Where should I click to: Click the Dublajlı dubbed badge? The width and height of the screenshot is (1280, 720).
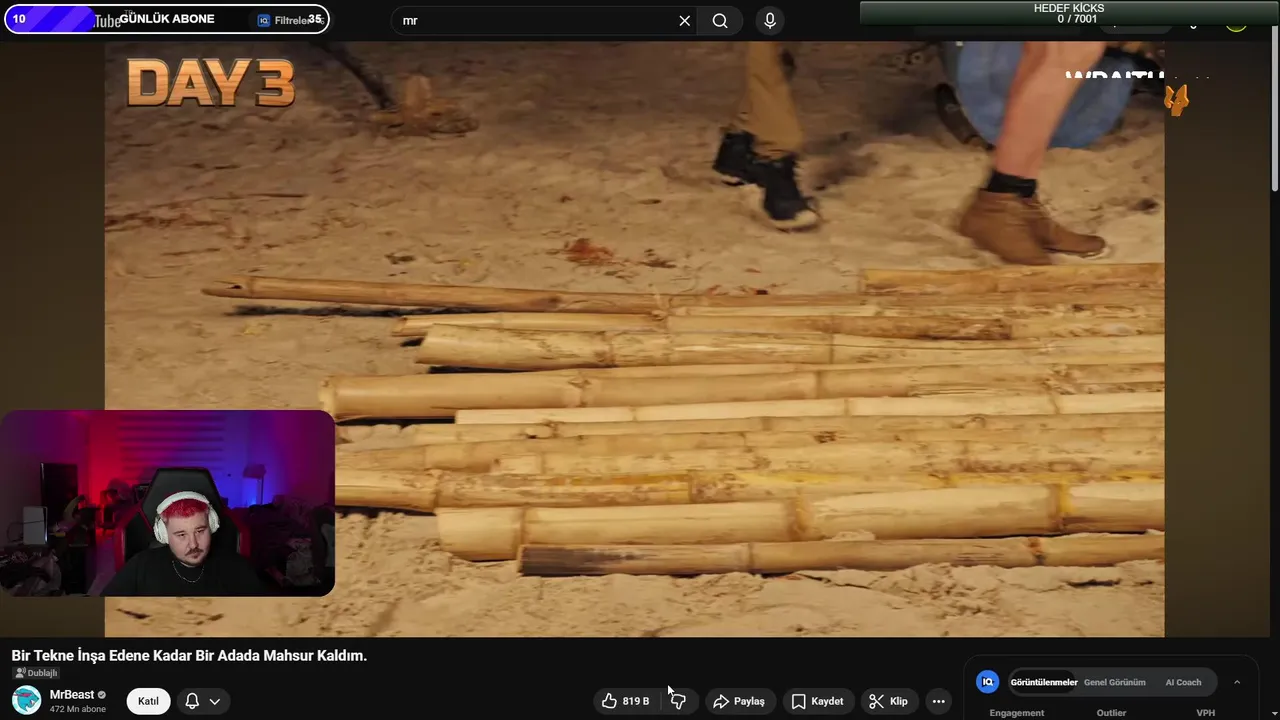(36, 674)
